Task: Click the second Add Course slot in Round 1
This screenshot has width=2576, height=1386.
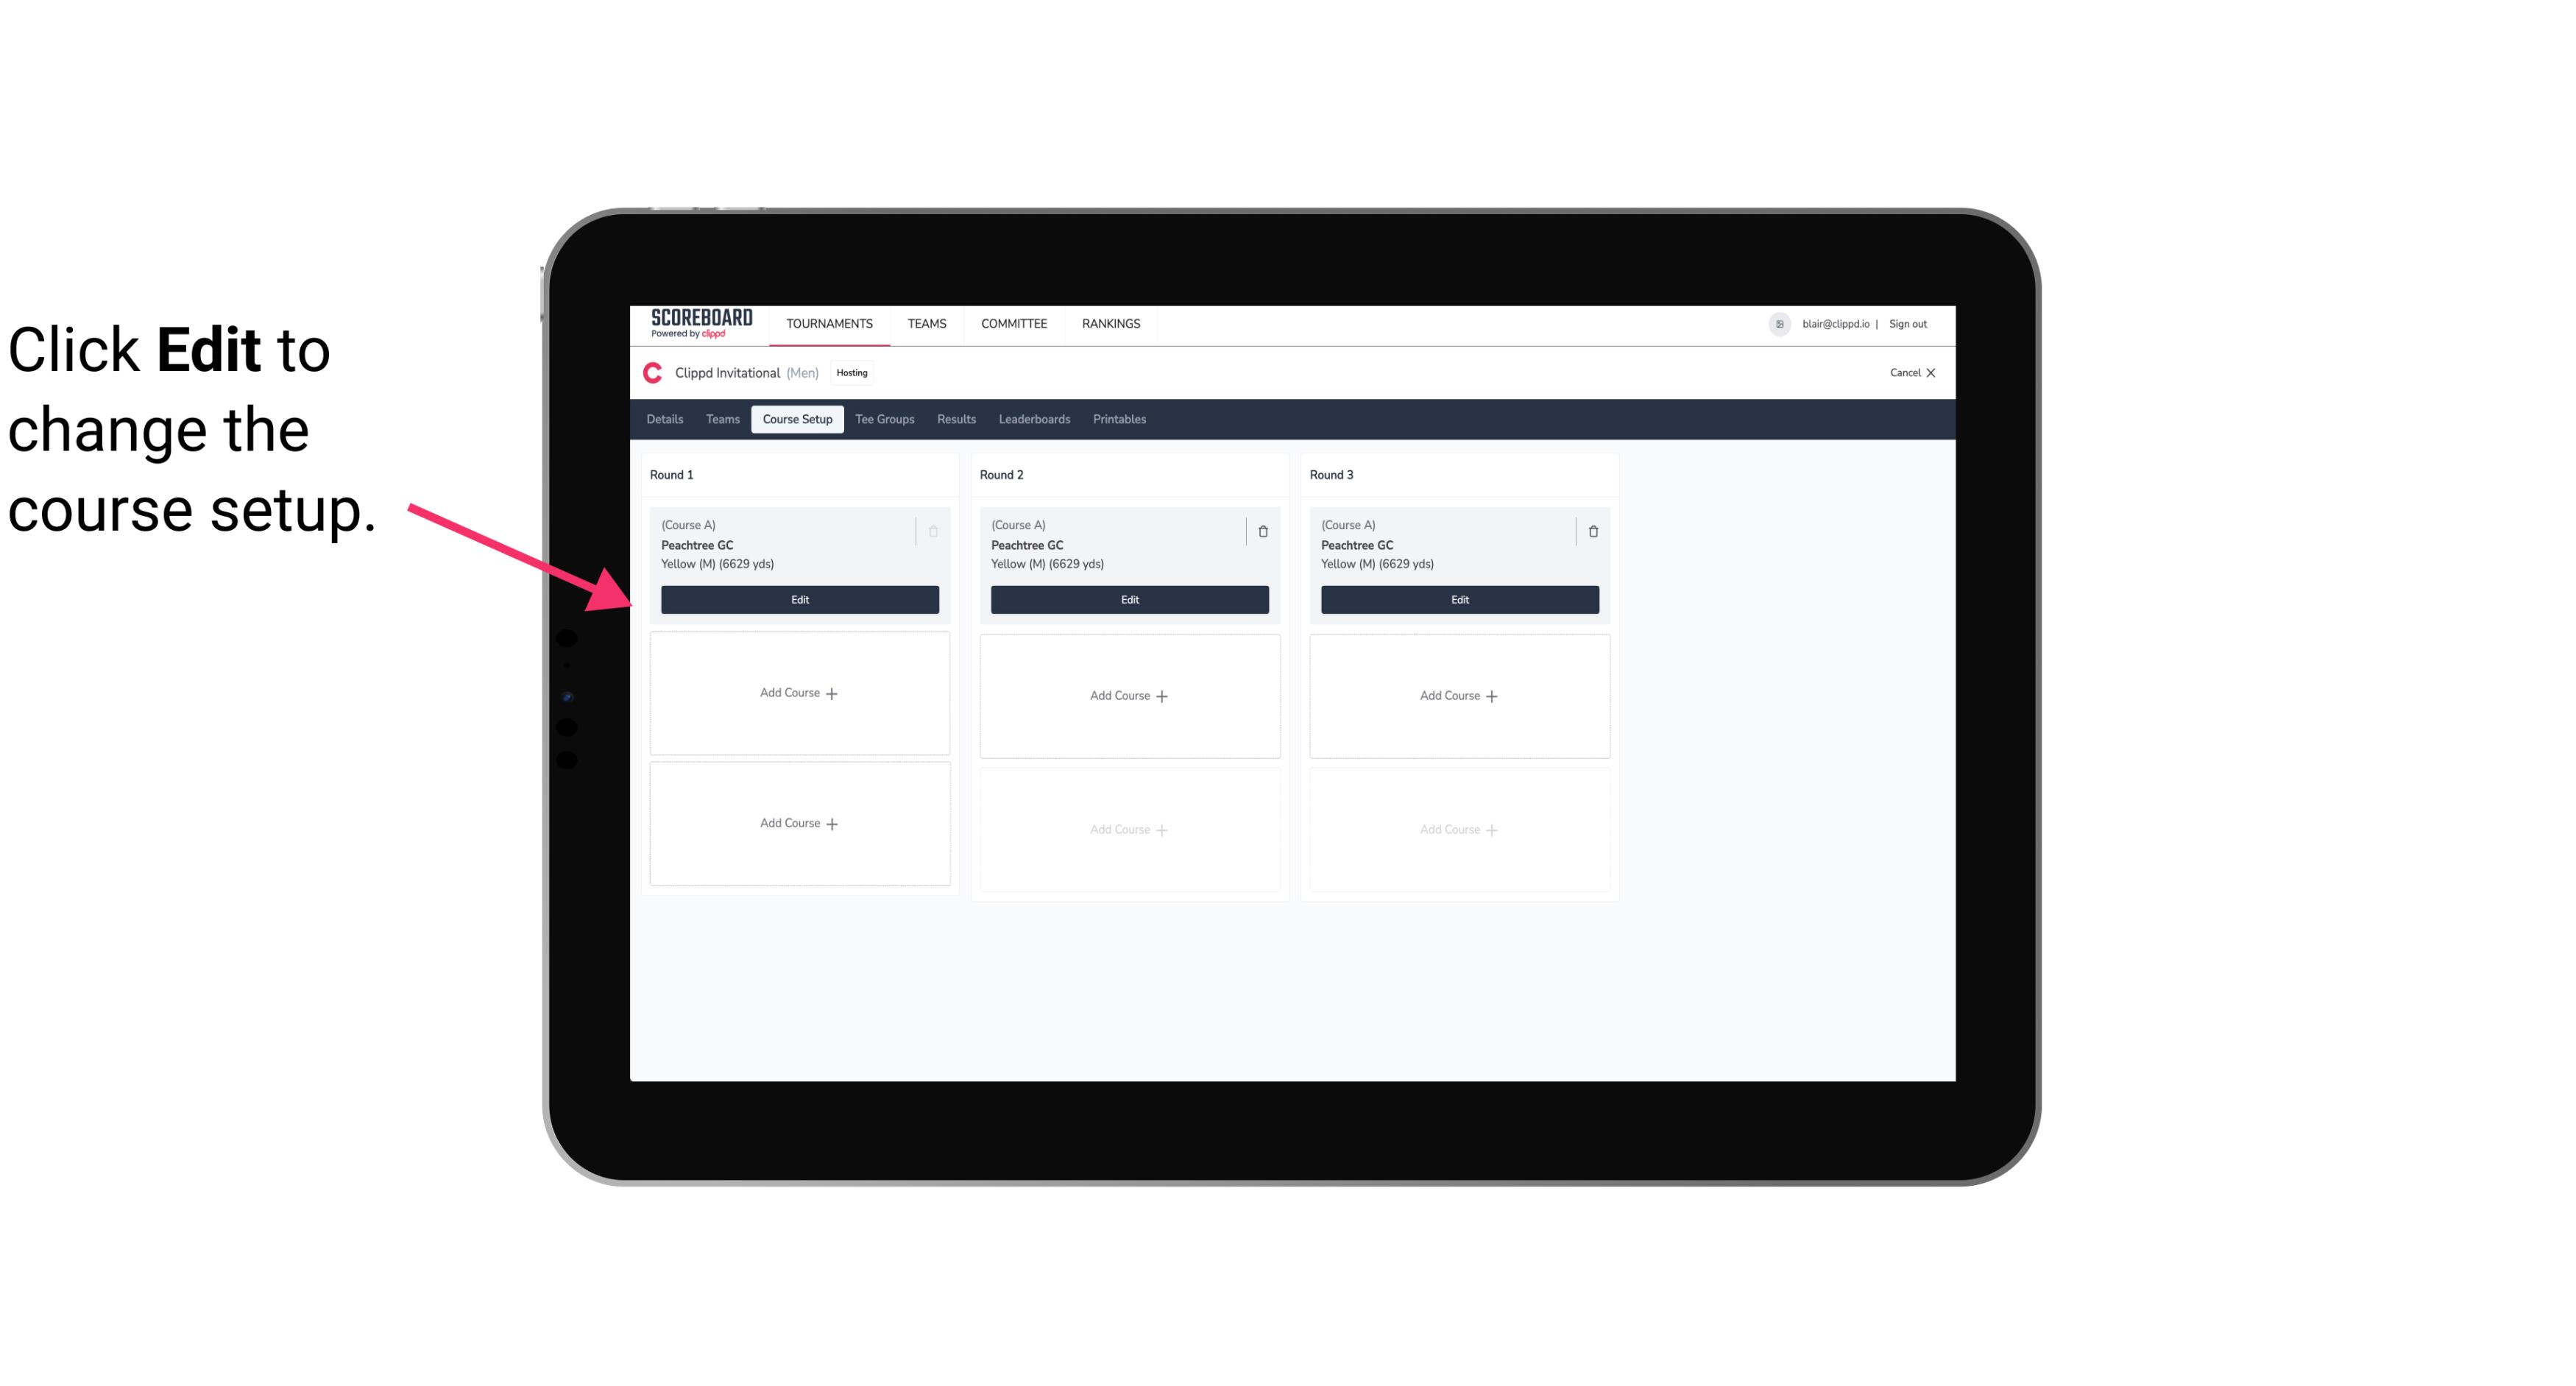Action: (x=799, y=823)
